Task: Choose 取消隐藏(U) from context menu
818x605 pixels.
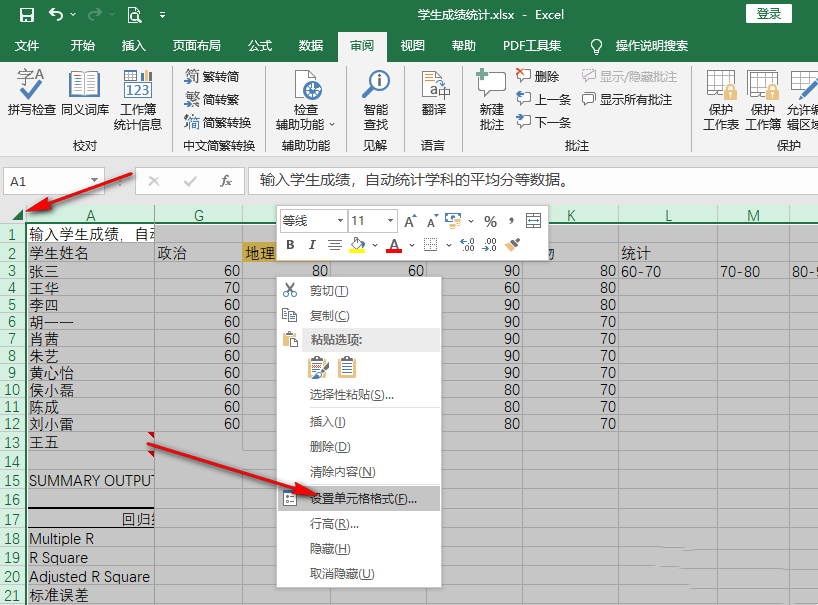Action: [x=359, y=574]
